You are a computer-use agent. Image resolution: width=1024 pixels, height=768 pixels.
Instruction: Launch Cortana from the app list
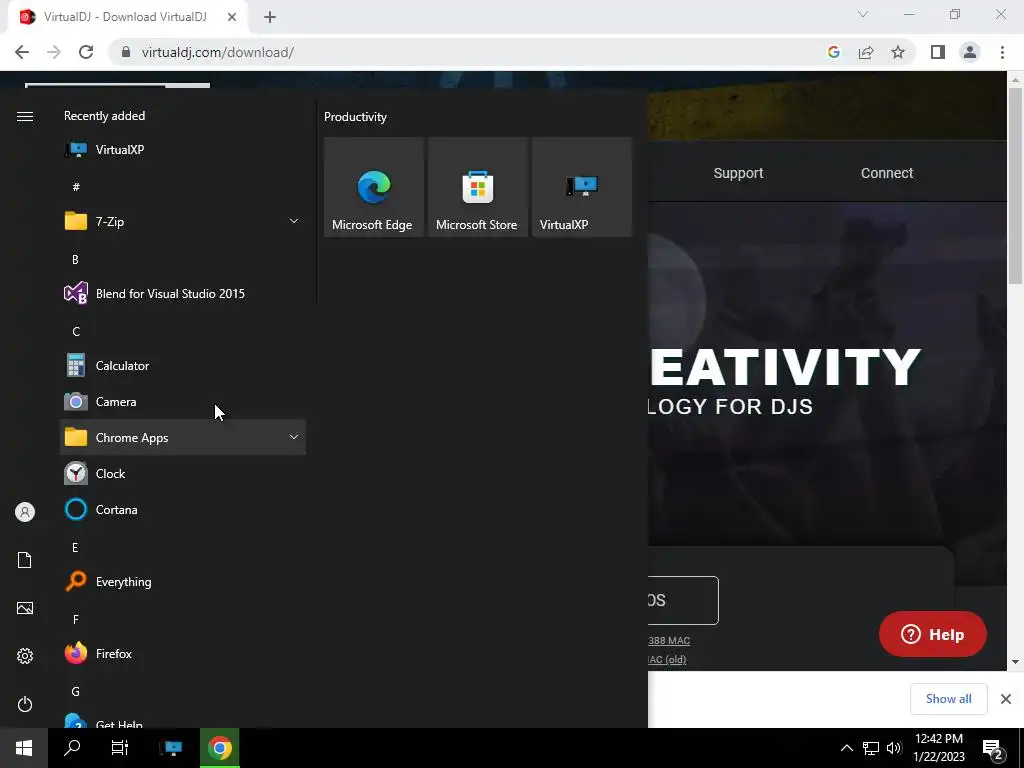pos(183,509)
